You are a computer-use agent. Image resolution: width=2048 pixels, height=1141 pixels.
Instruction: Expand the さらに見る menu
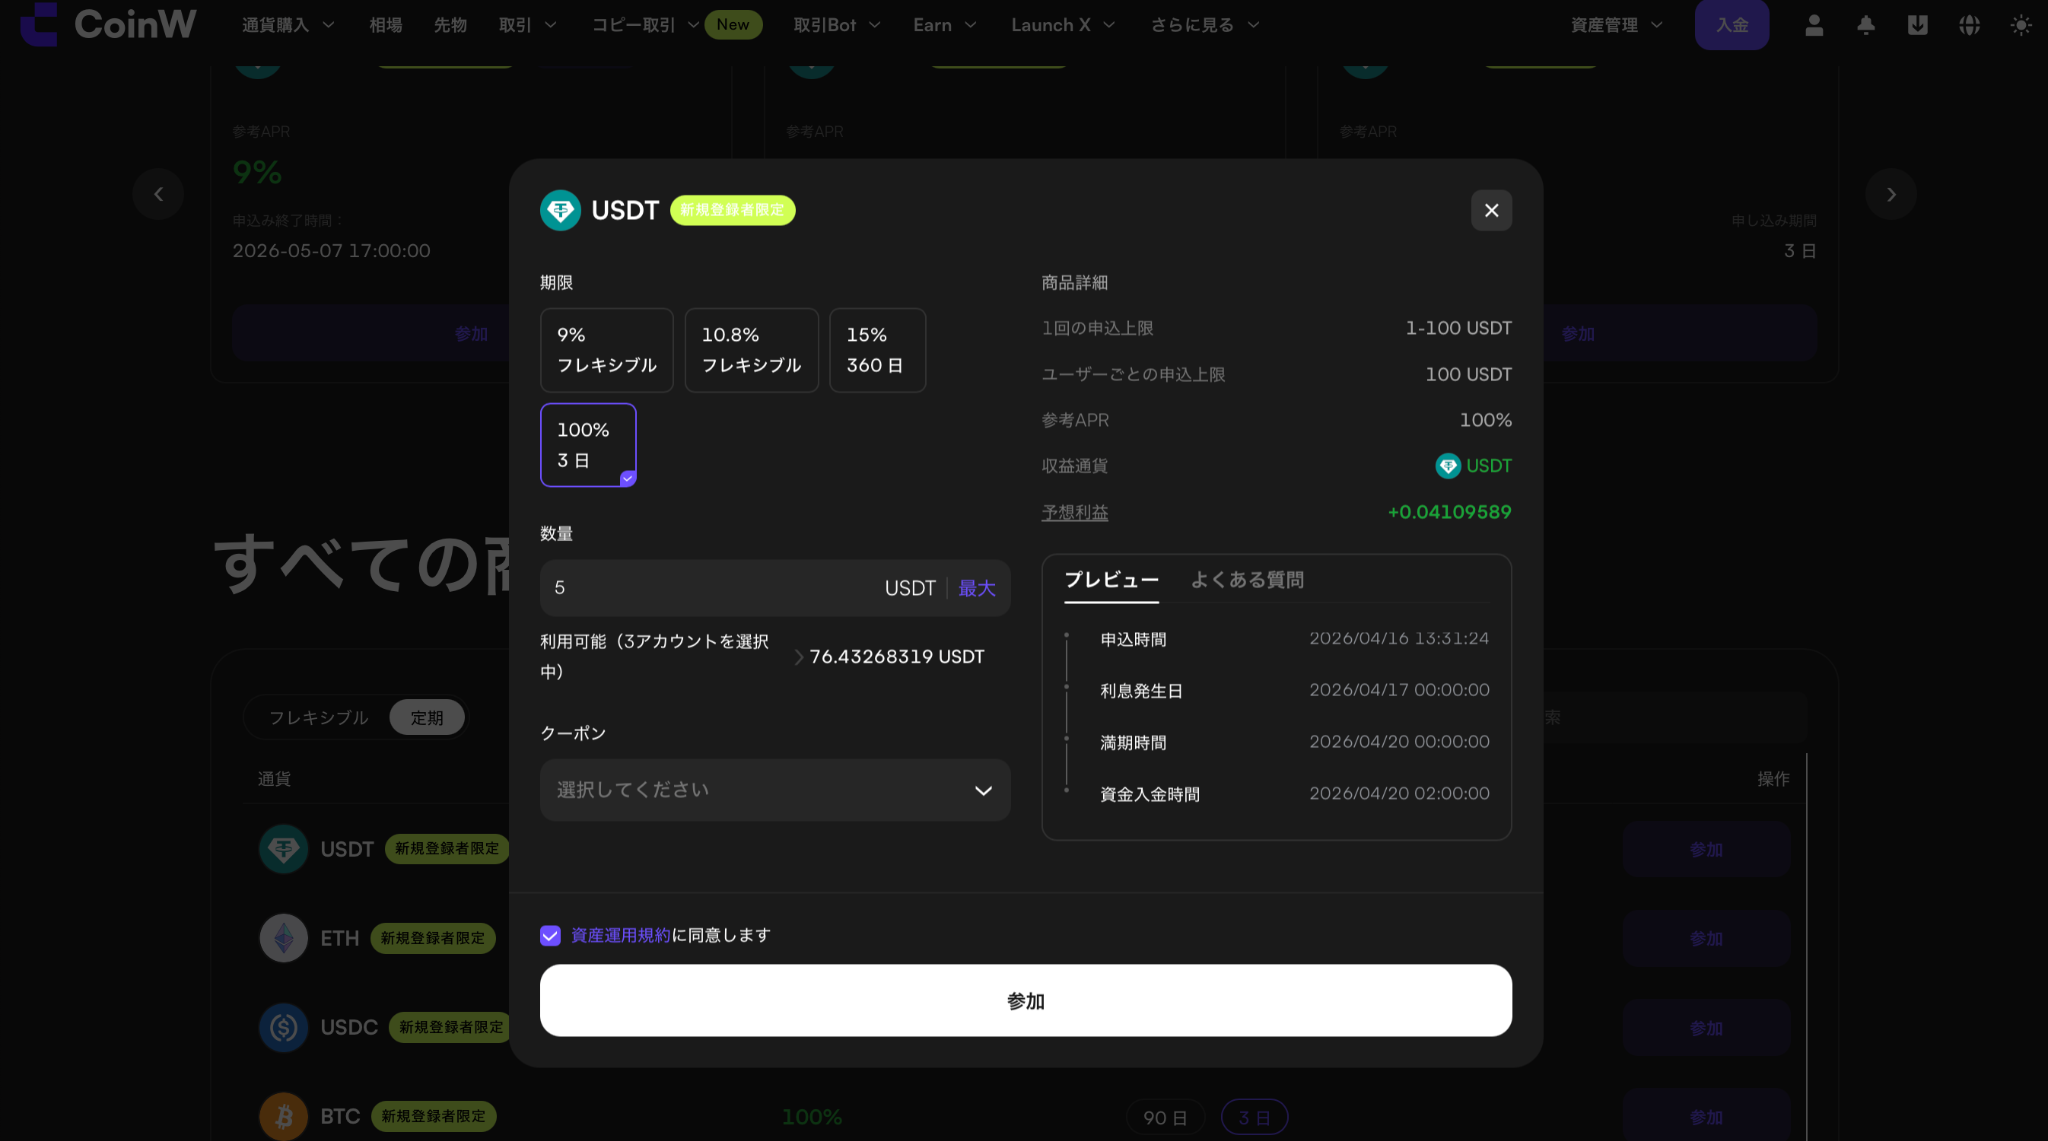pos(1205,25)
